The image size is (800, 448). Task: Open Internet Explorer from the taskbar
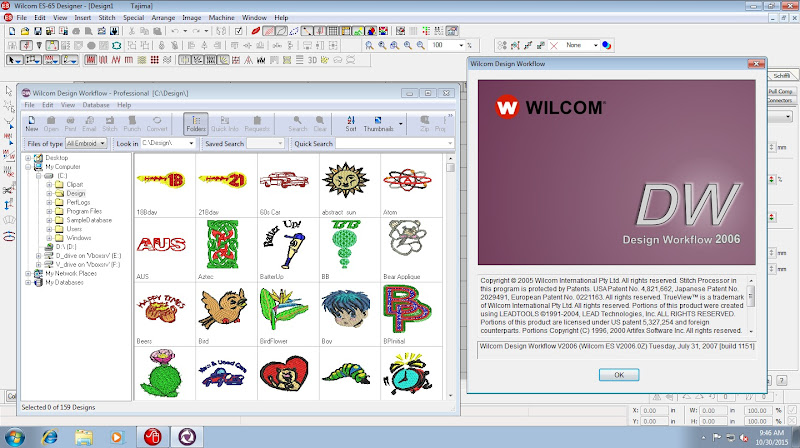pyautogui.click(x=49, y=437)
